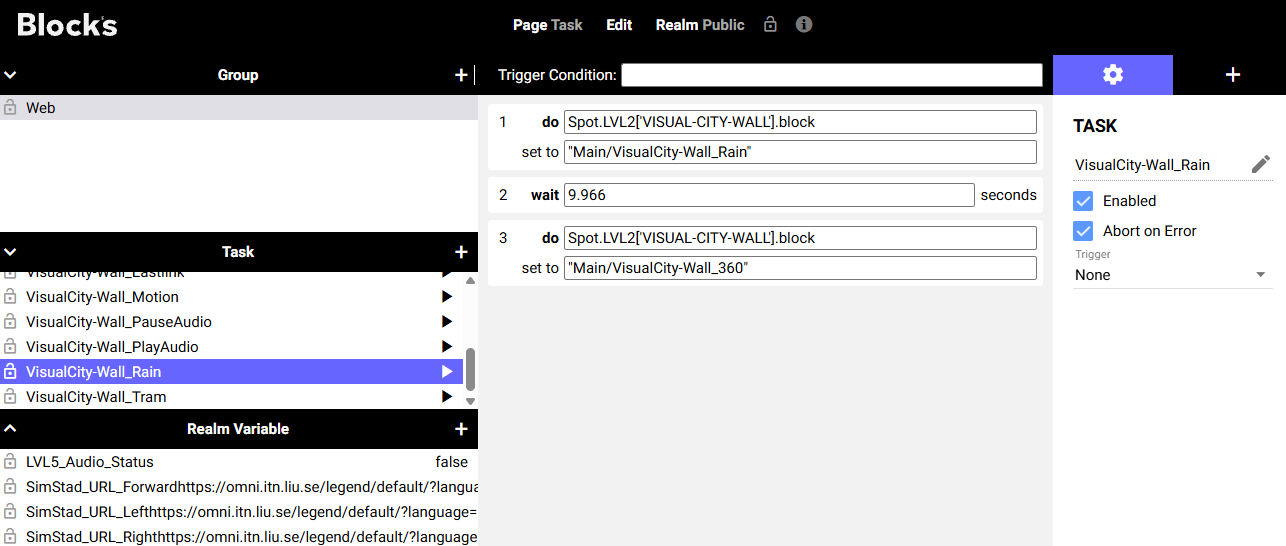This screenshot has height=546, width=1286.
Task: Run VisualCity-Wall_Tram task play arrow
Action: pos(447,397)
